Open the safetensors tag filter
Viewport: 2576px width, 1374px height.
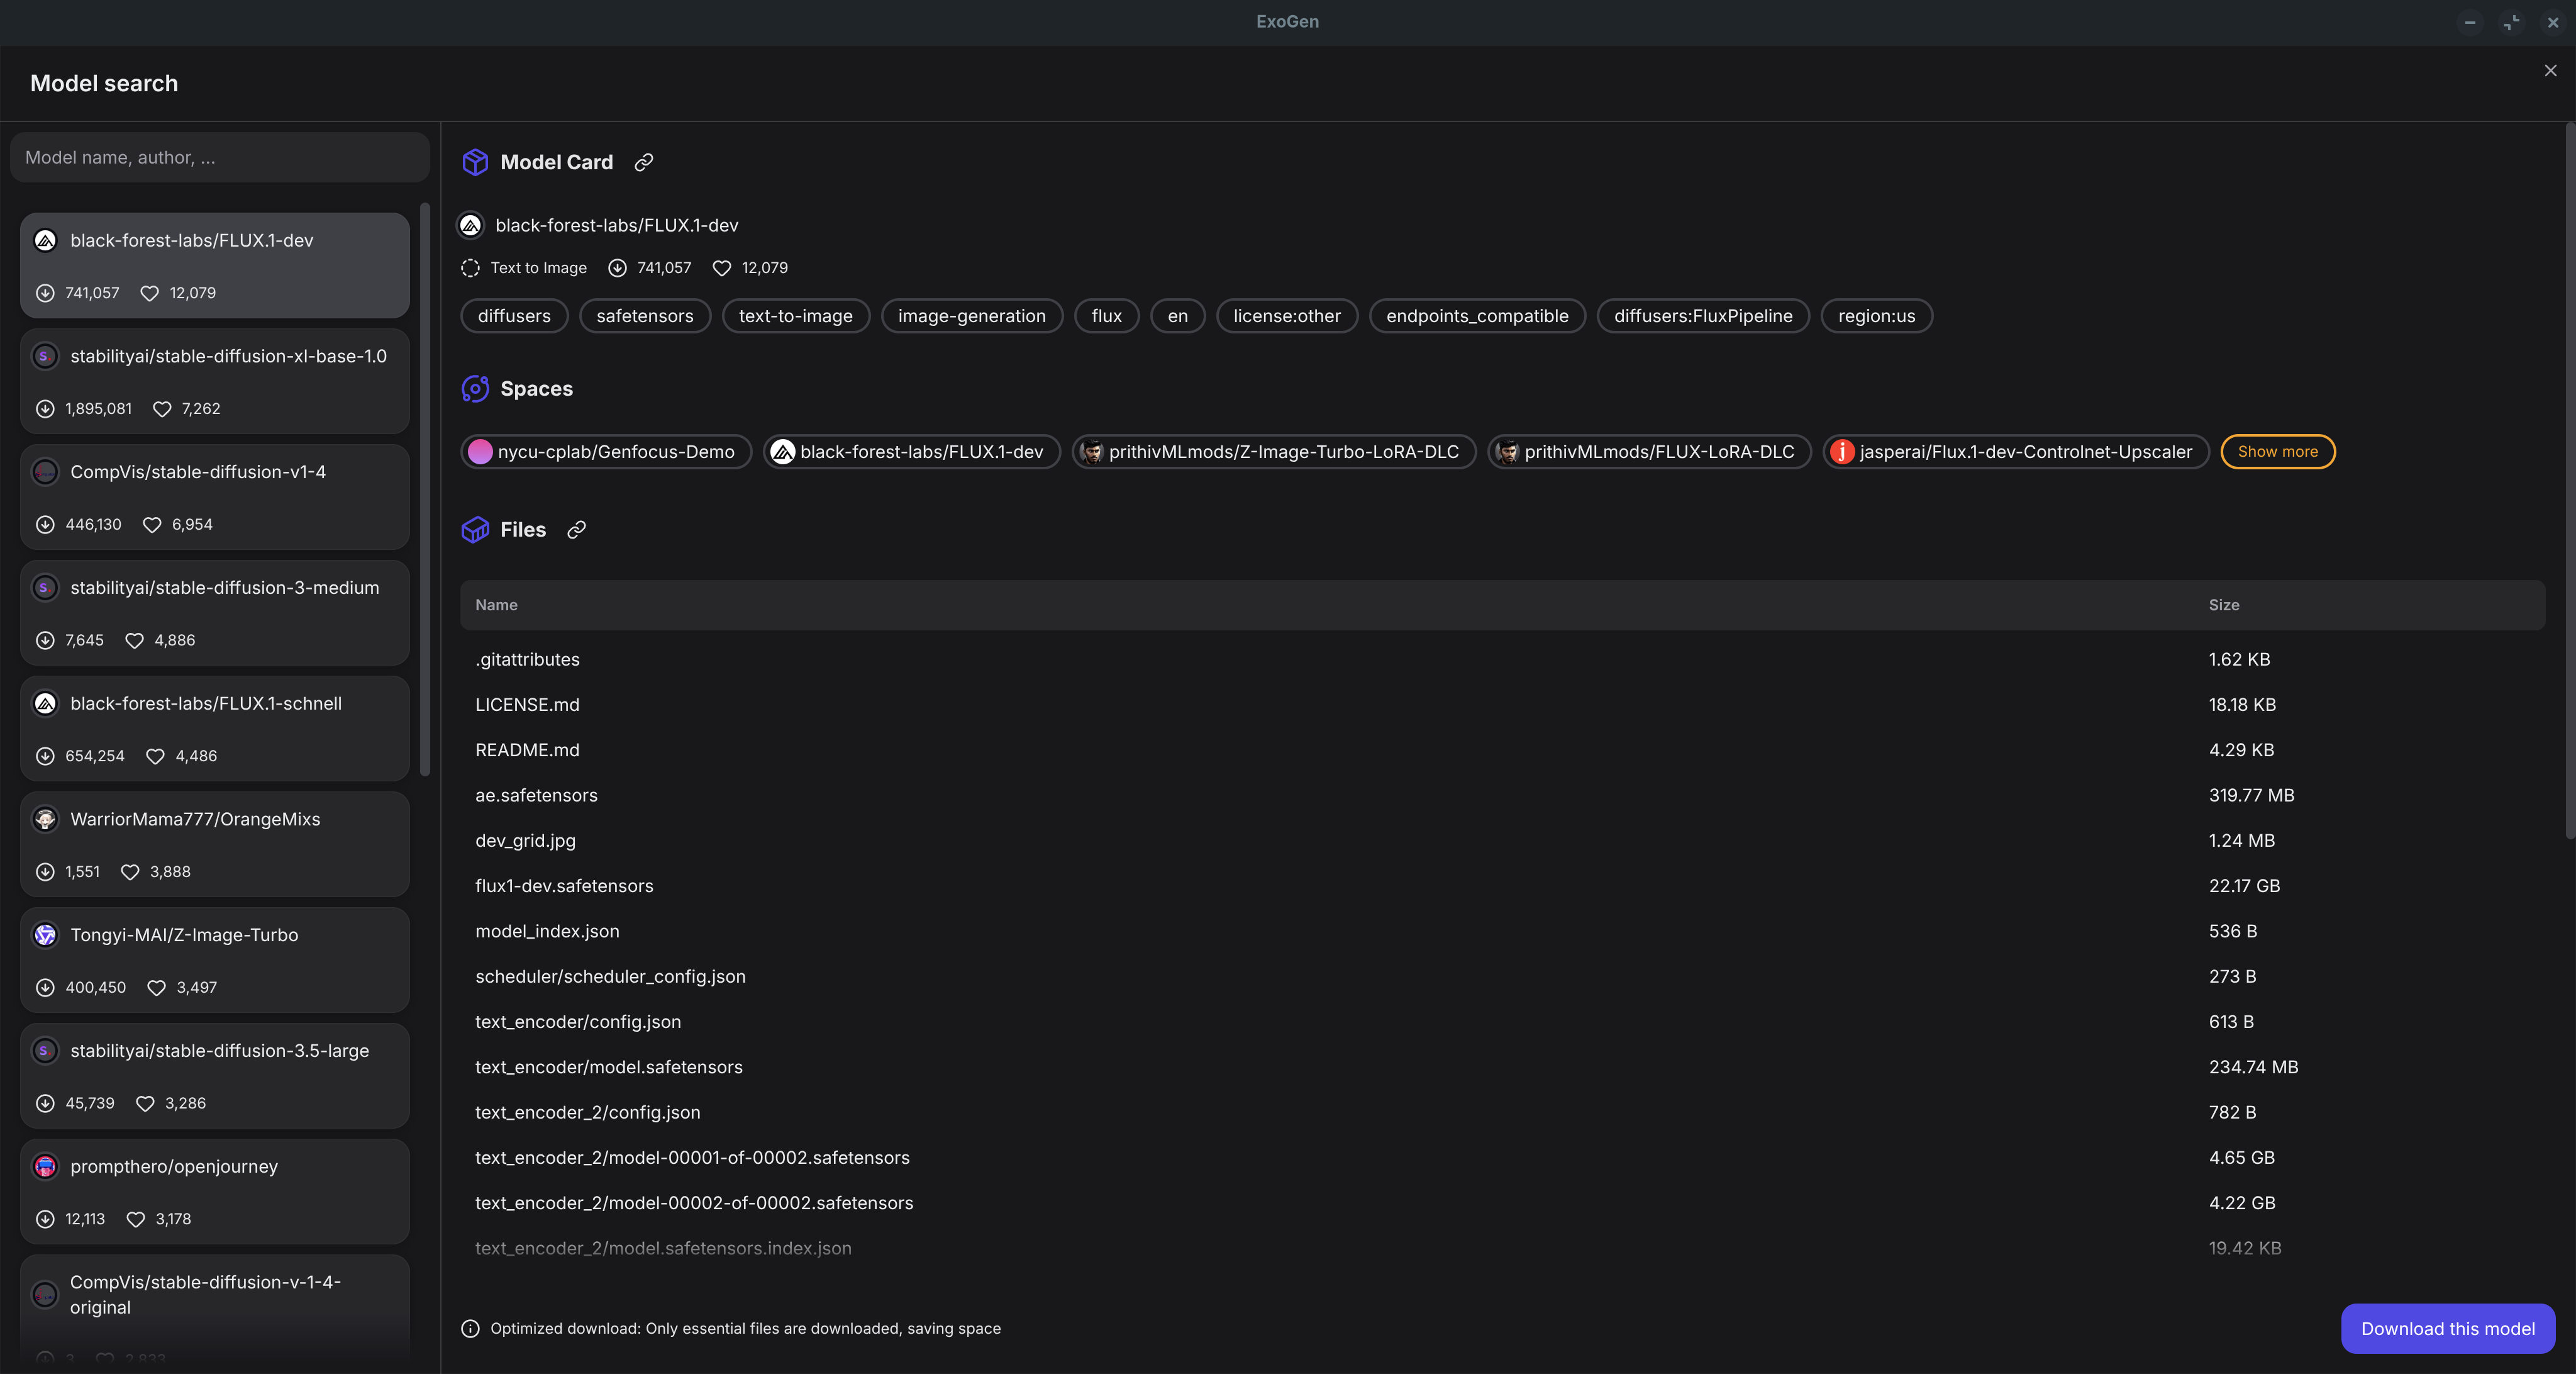tap(644, 316)
